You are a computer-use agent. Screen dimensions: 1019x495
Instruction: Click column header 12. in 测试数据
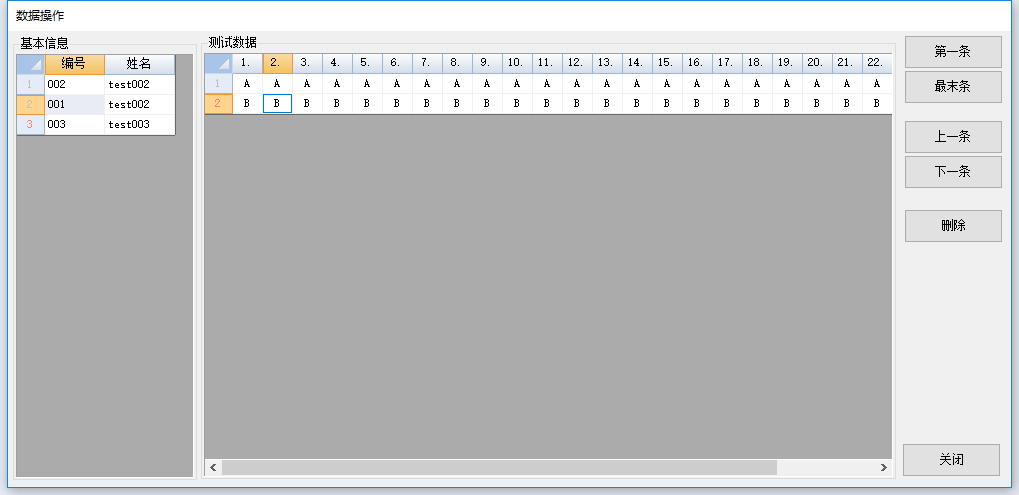tap(577, 64)
